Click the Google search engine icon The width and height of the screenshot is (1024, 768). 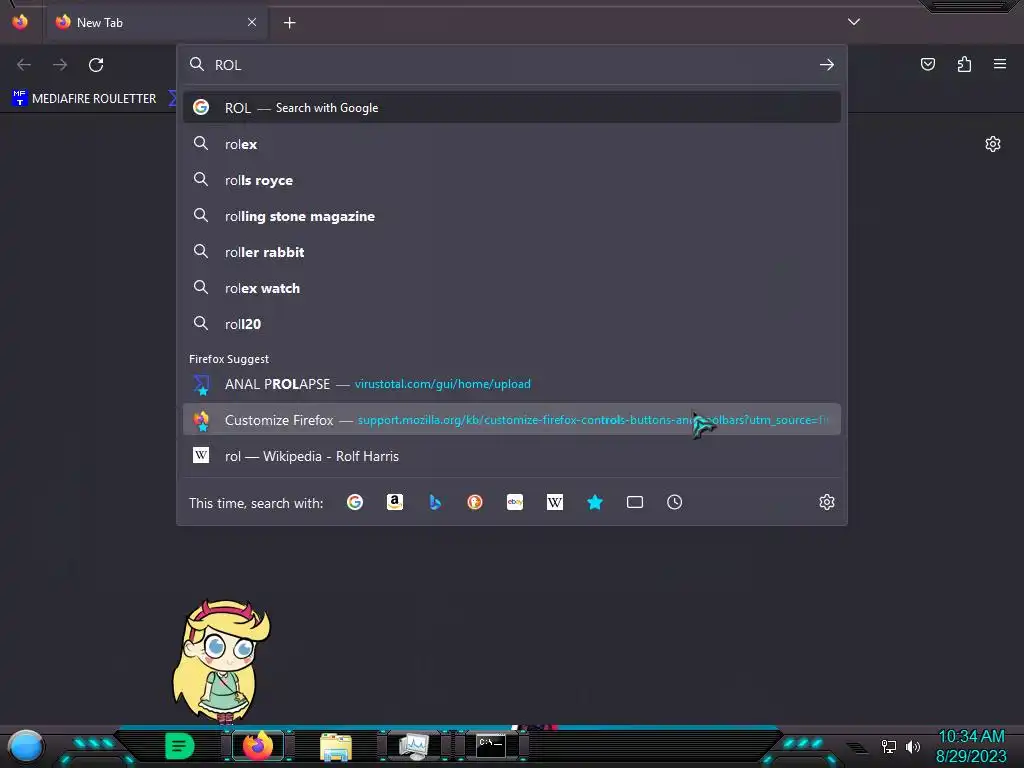(355, 502)
